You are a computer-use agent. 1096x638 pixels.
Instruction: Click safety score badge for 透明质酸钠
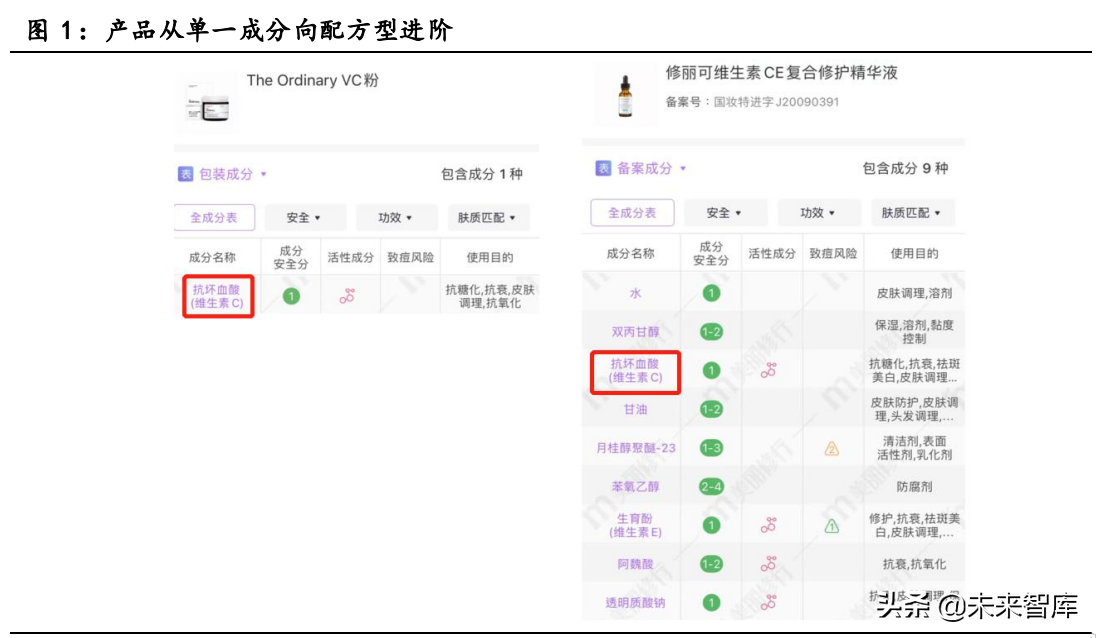tap(712, 602)
